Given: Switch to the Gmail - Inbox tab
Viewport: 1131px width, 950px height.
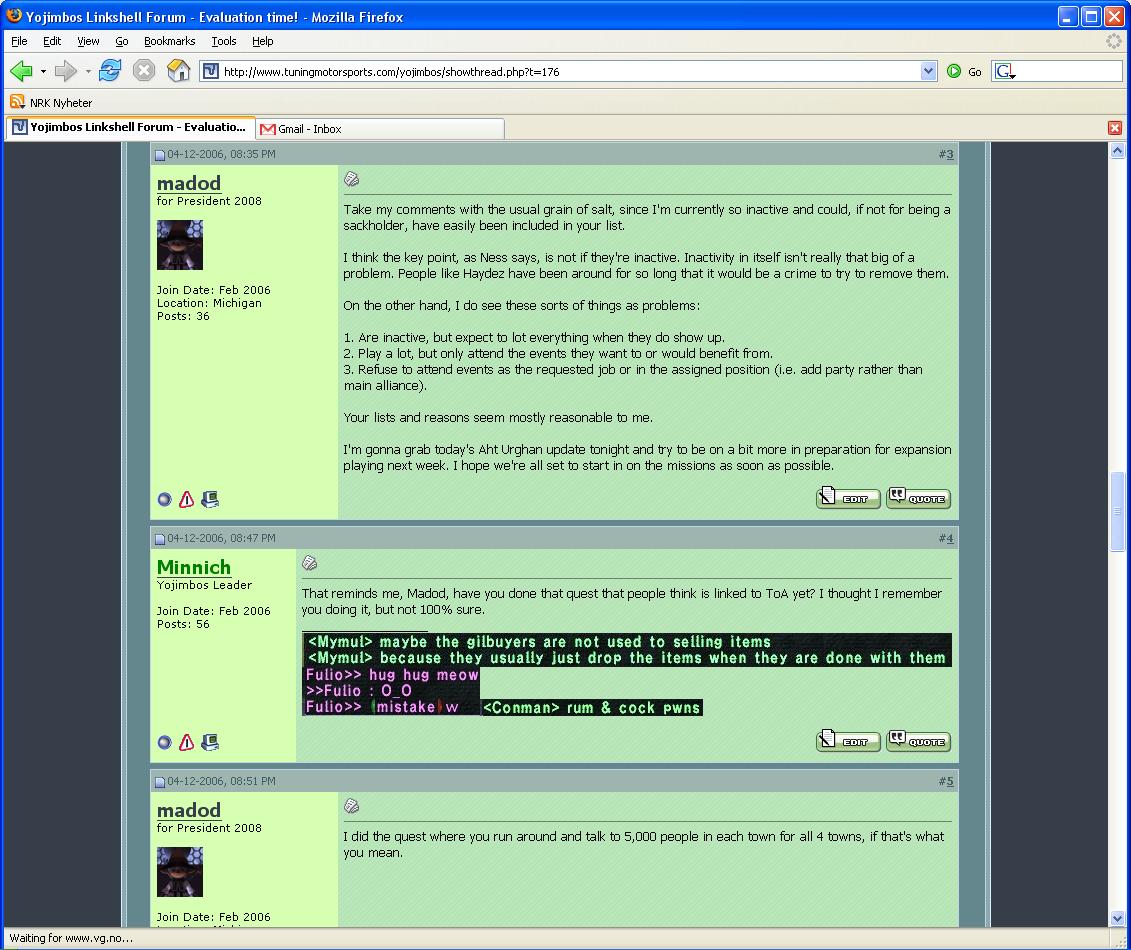Looking at the screenshot, I should (310, 129).
